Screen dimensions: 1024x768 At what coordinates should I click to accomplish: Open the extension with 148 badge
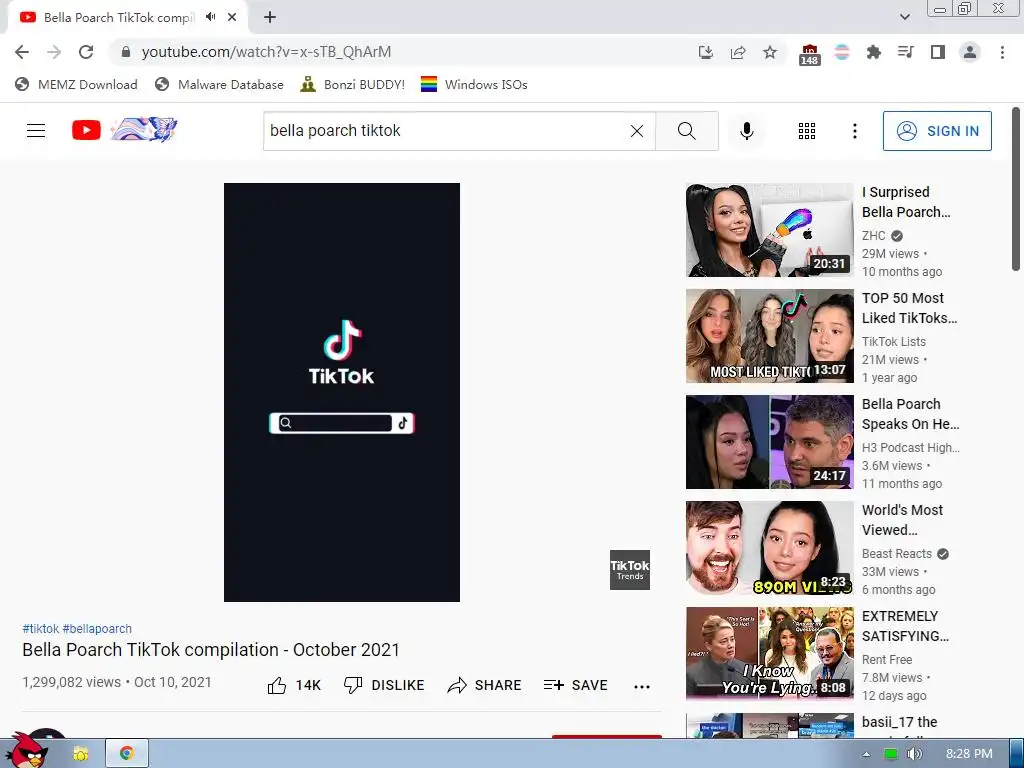809,54
